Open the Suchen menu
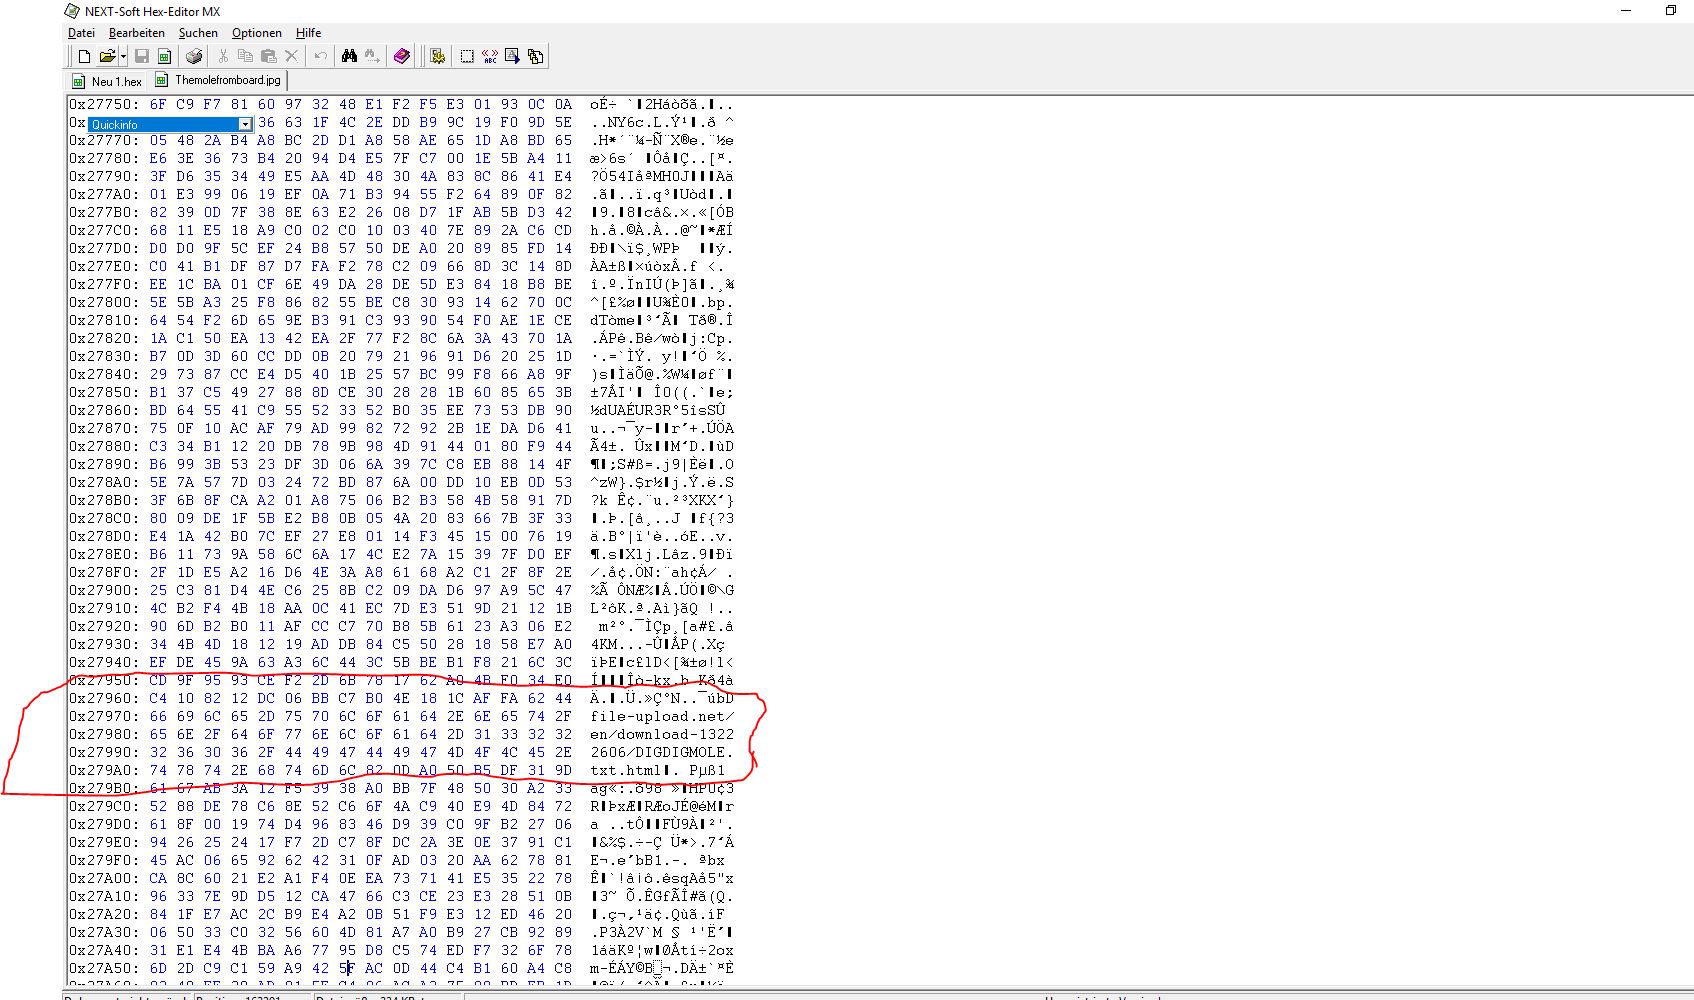 click(198, 33)
